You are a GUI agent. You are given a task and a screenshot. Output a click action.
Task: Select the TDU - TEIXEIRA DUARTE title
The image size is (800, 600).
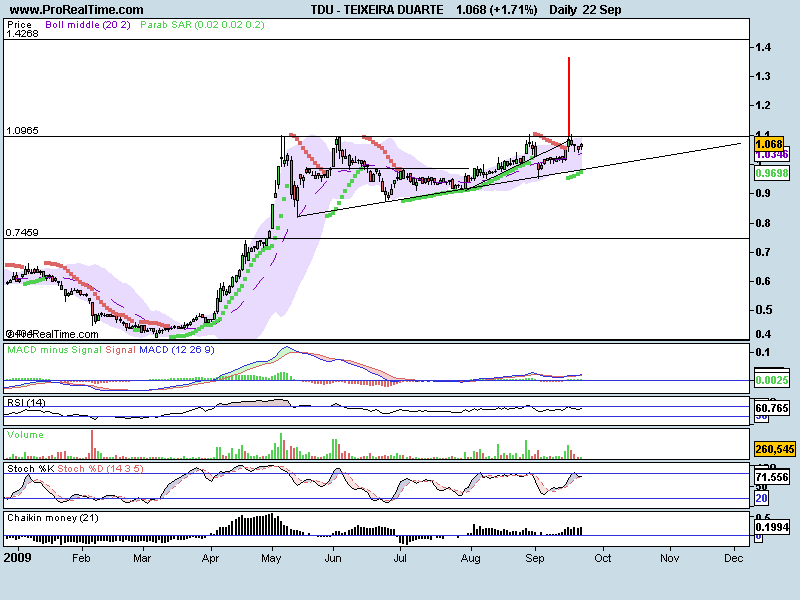pyautogui.click(x=377, y=10)
